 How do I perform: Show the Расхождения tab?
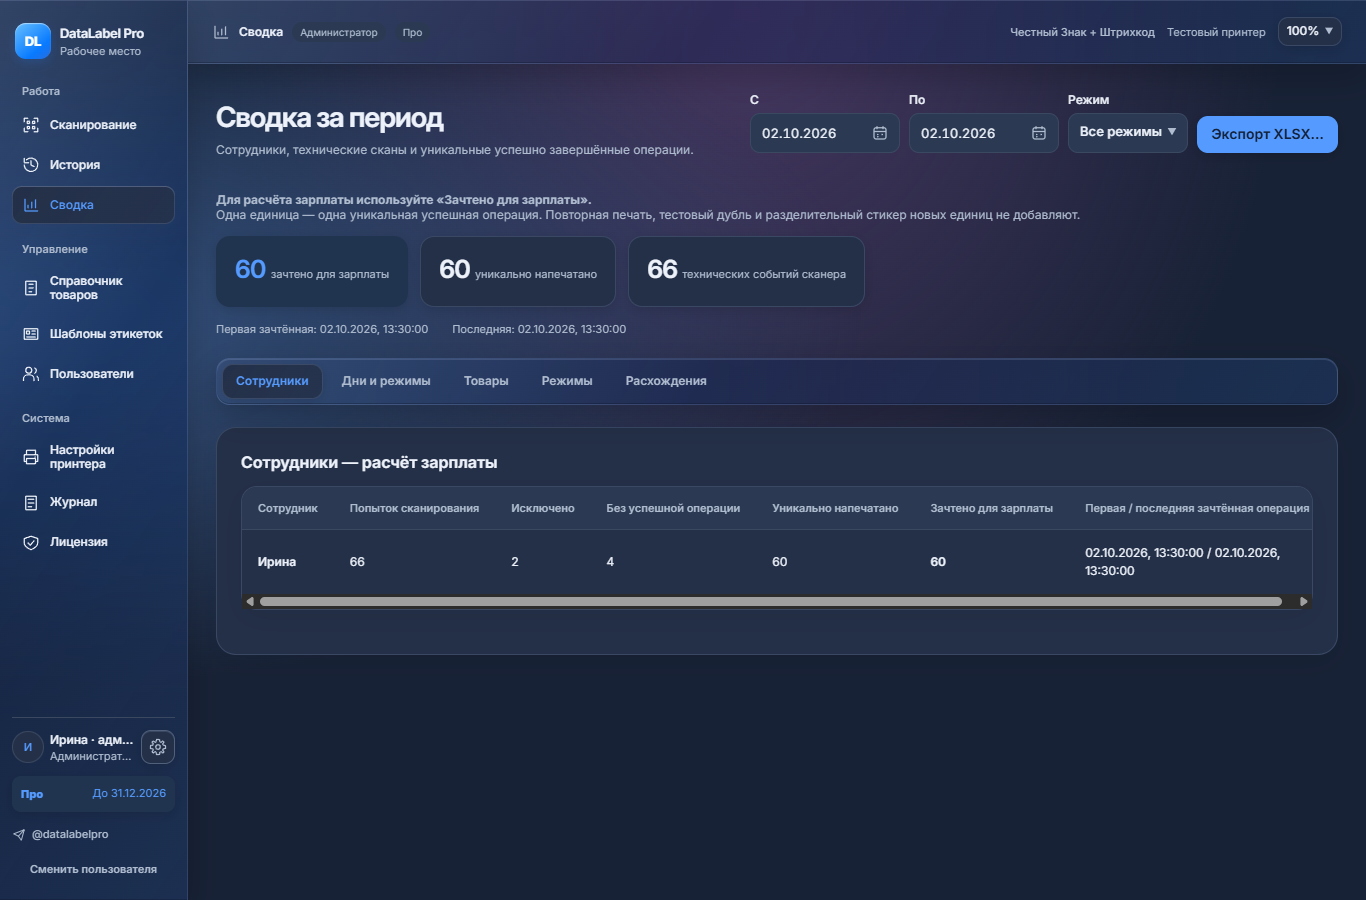coord(666,381)
